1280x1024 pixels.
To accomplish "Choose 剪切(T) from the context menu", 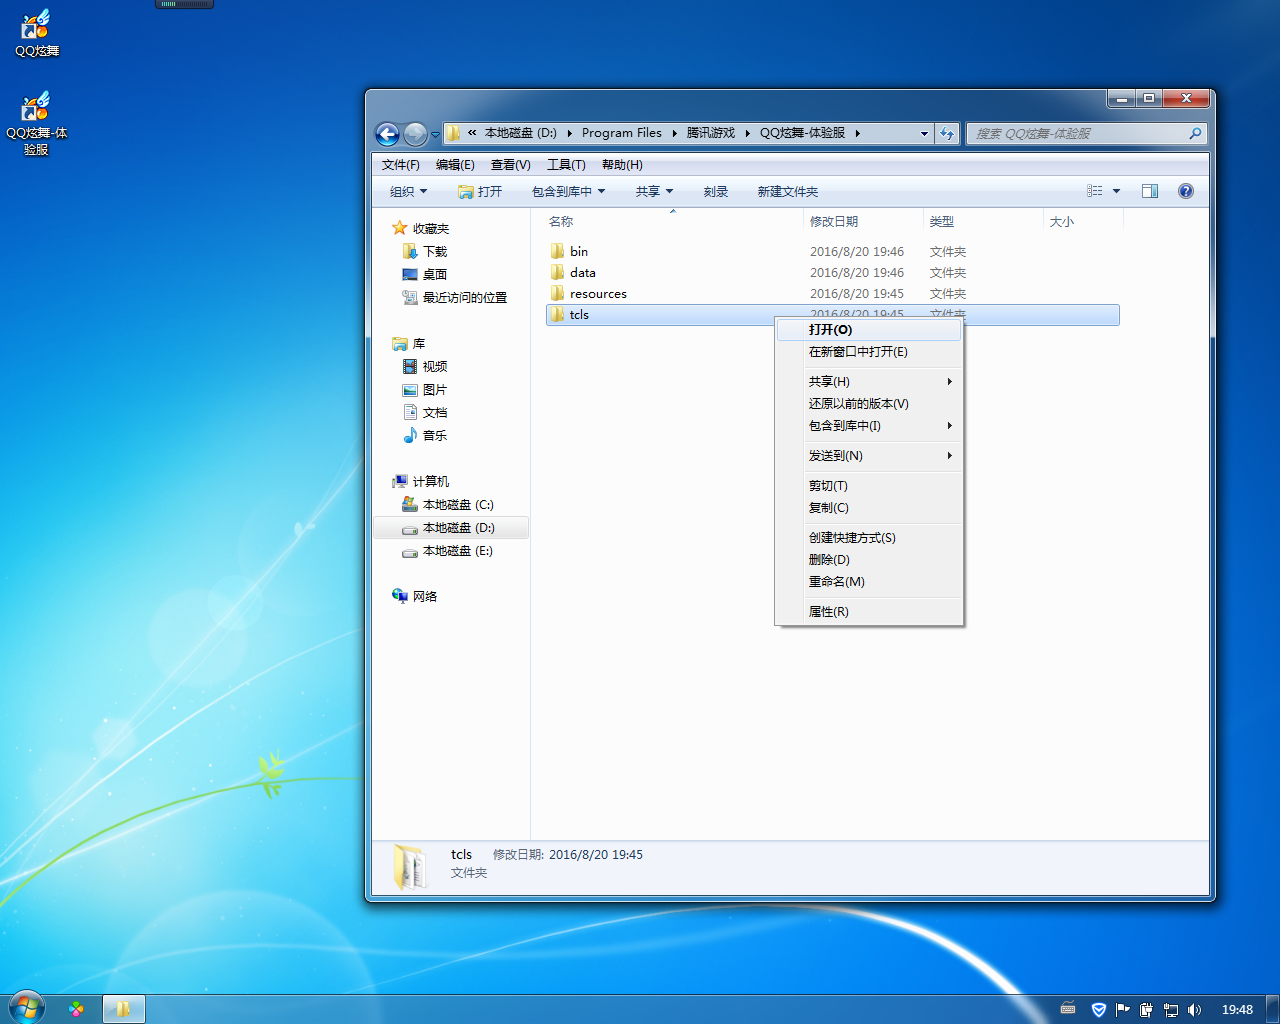I will (869, 486).
